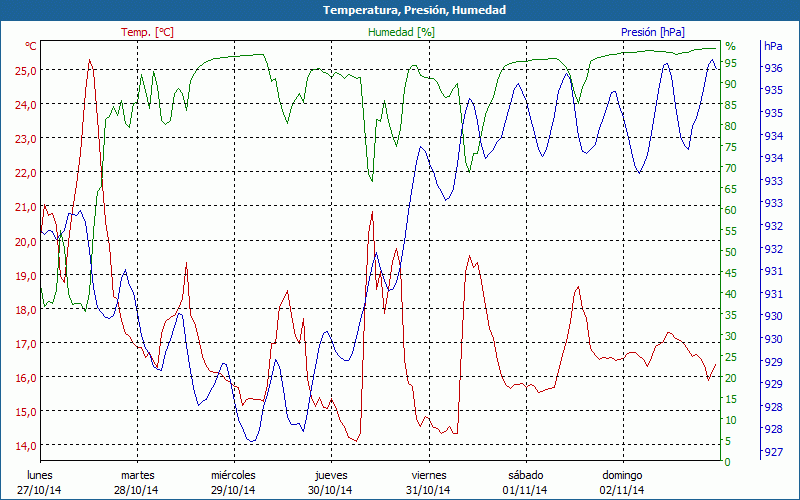
Task: Select the 14,0 temperature axis tick
Action: (25, 445)
